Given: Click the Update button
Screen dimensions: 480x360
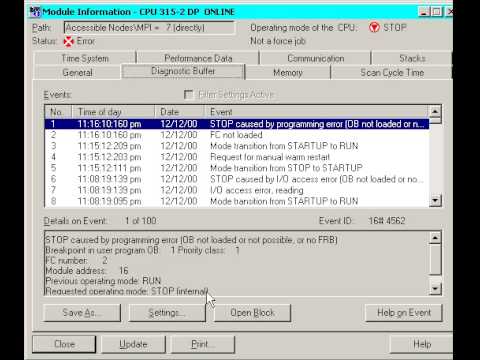Looking at the screenshot, I should pos(133,344).
